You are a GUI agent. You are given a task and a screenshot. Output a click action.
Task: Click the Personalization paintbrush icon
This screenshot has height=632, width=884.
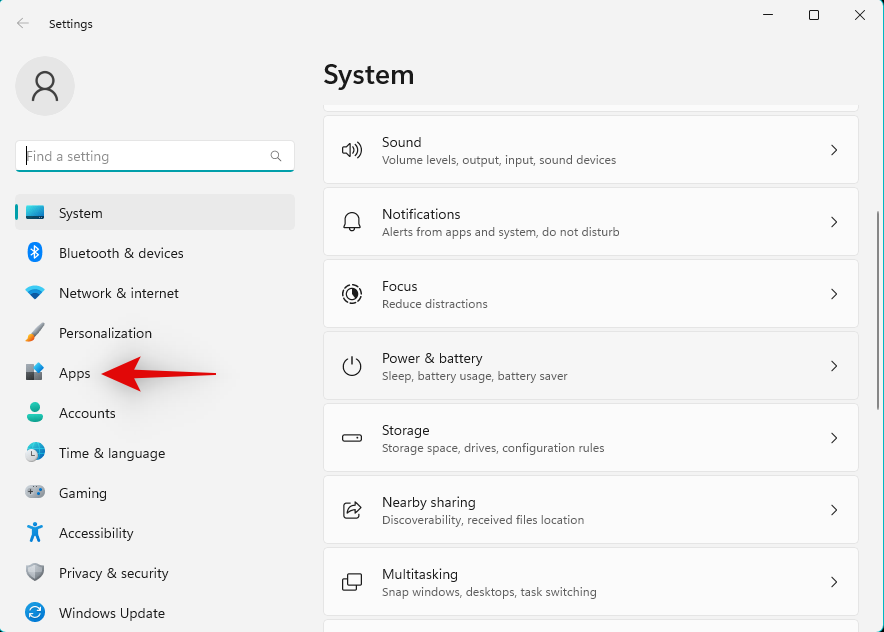(x=35, y=333)
